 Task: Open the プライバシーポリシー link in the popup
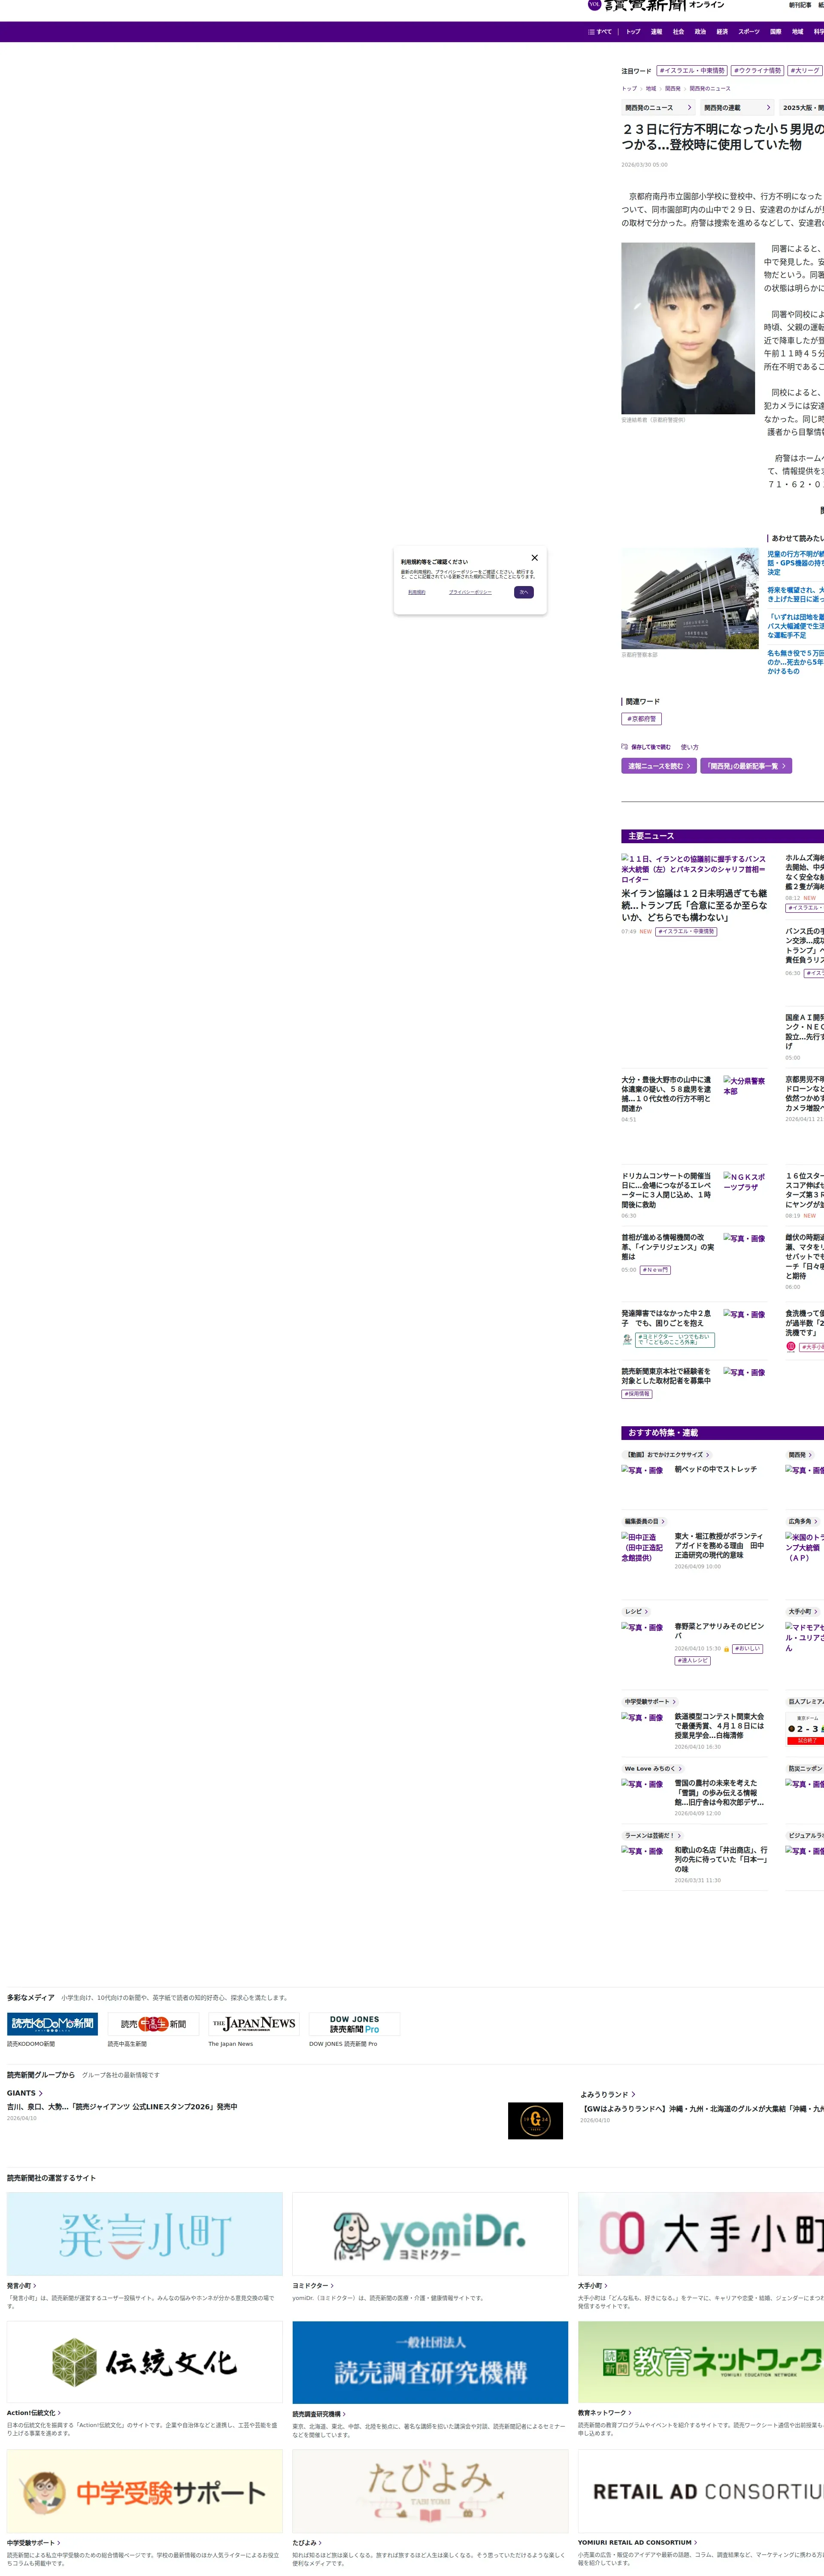pyautogui.click(x=470, y=592)
